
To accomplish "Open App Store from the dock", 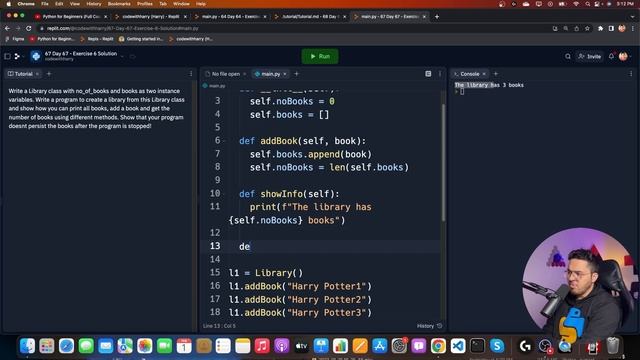I will (x=380, y=346).
